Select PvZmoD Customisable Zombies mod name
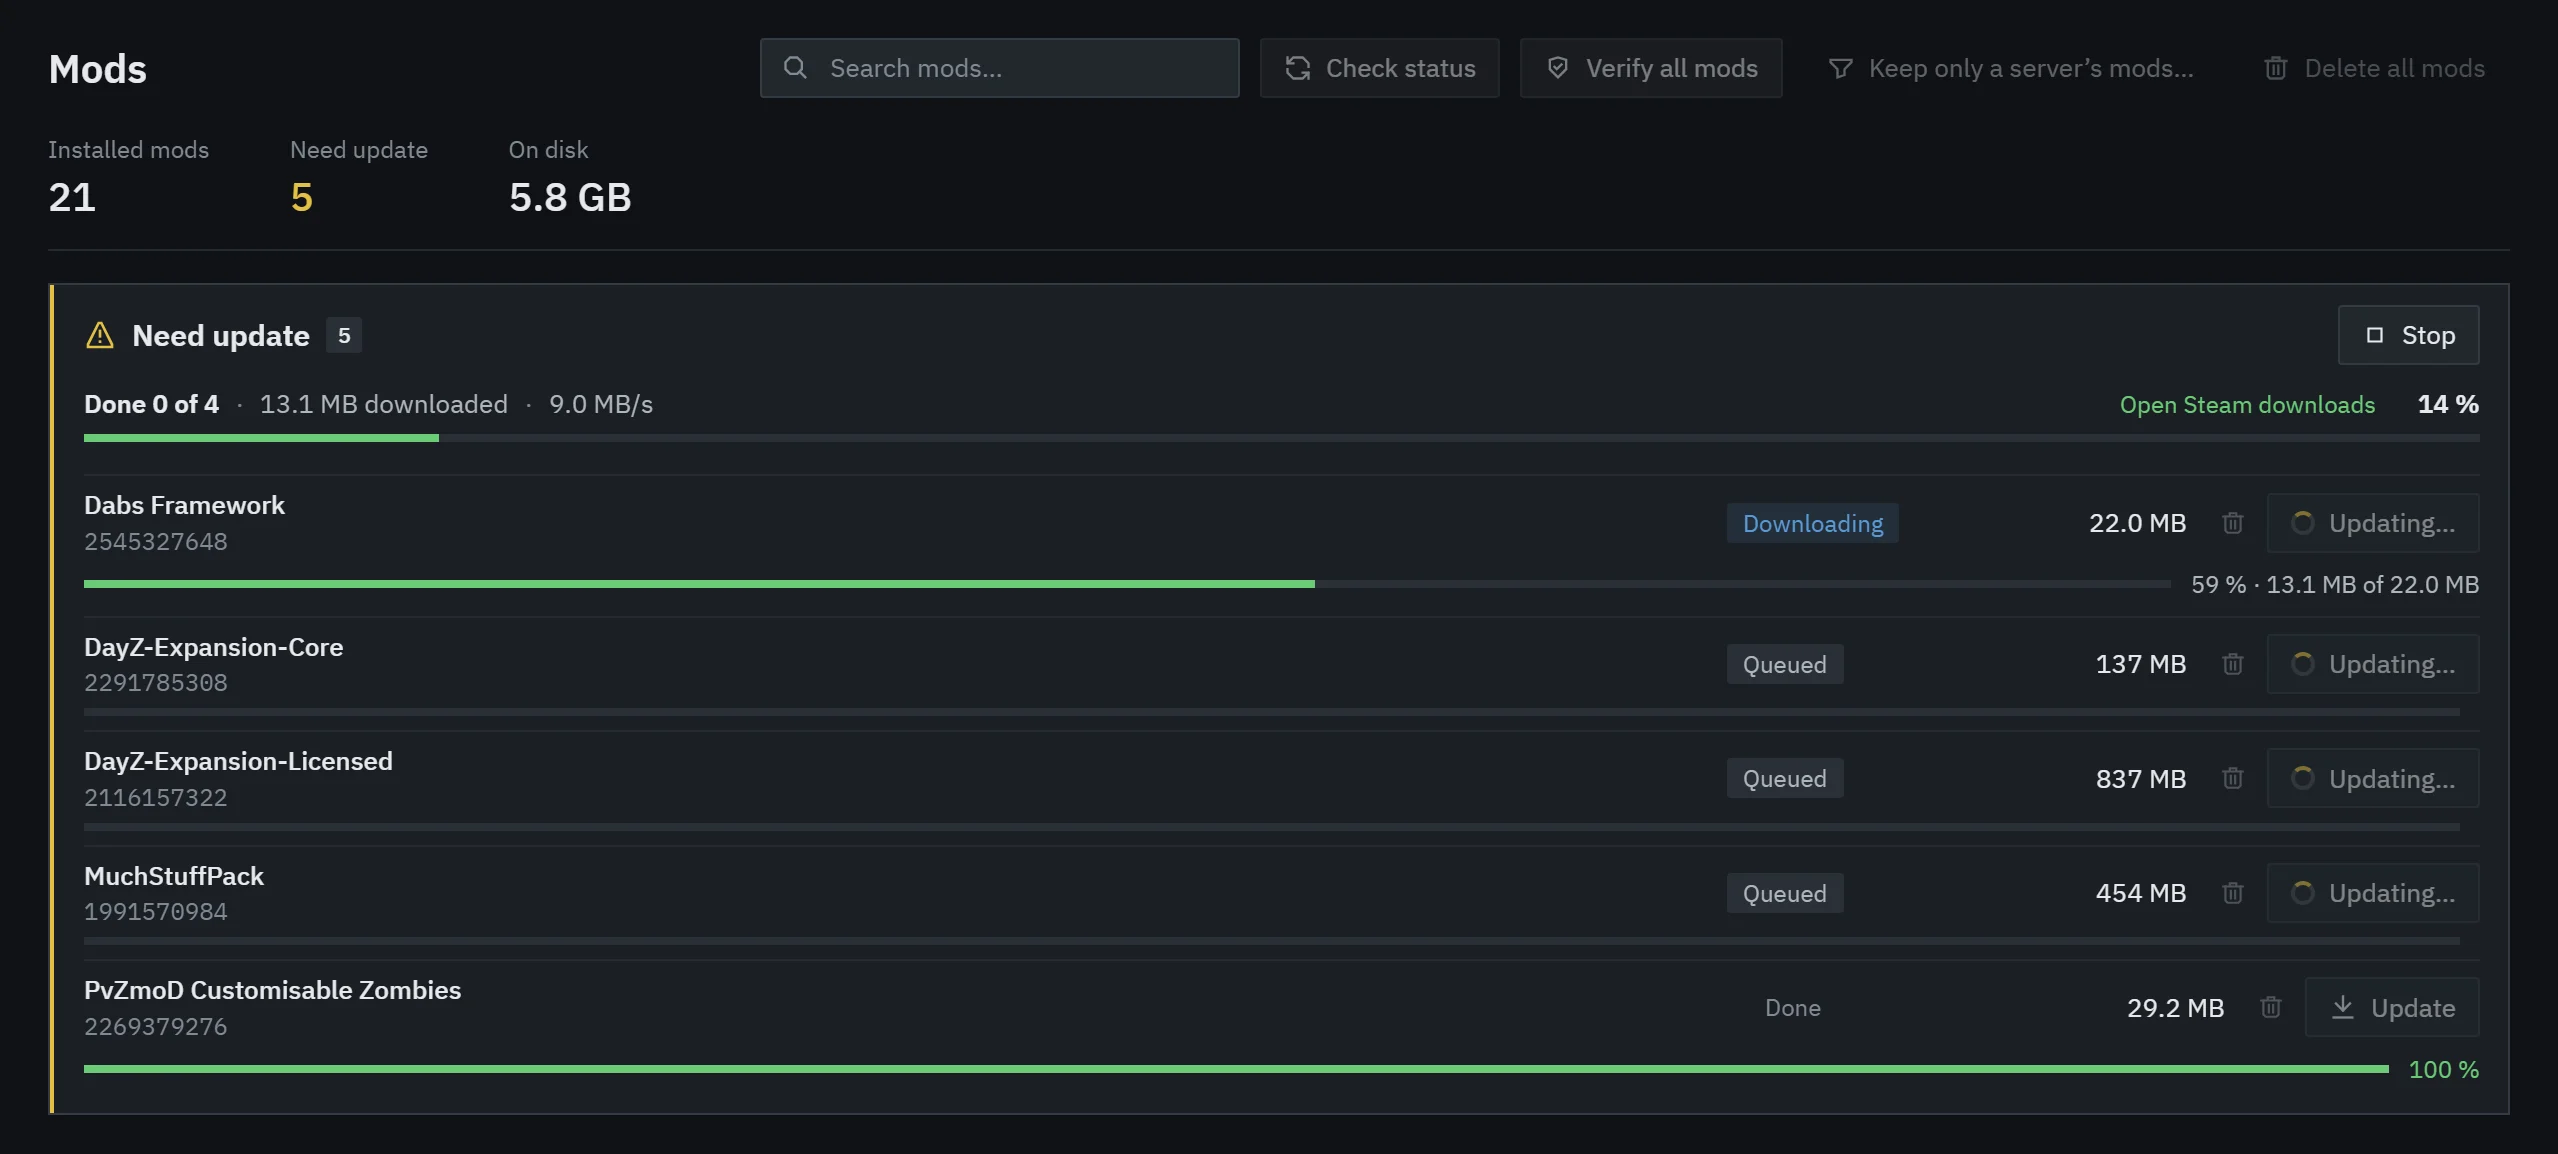This screenshot has height=1154, width=2558. coord(272,990)
